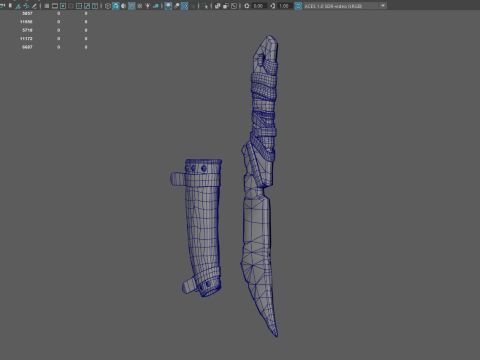
Task: Open the Grease Pencil tool
Action: pyautogui.click(x=34, y=6)
